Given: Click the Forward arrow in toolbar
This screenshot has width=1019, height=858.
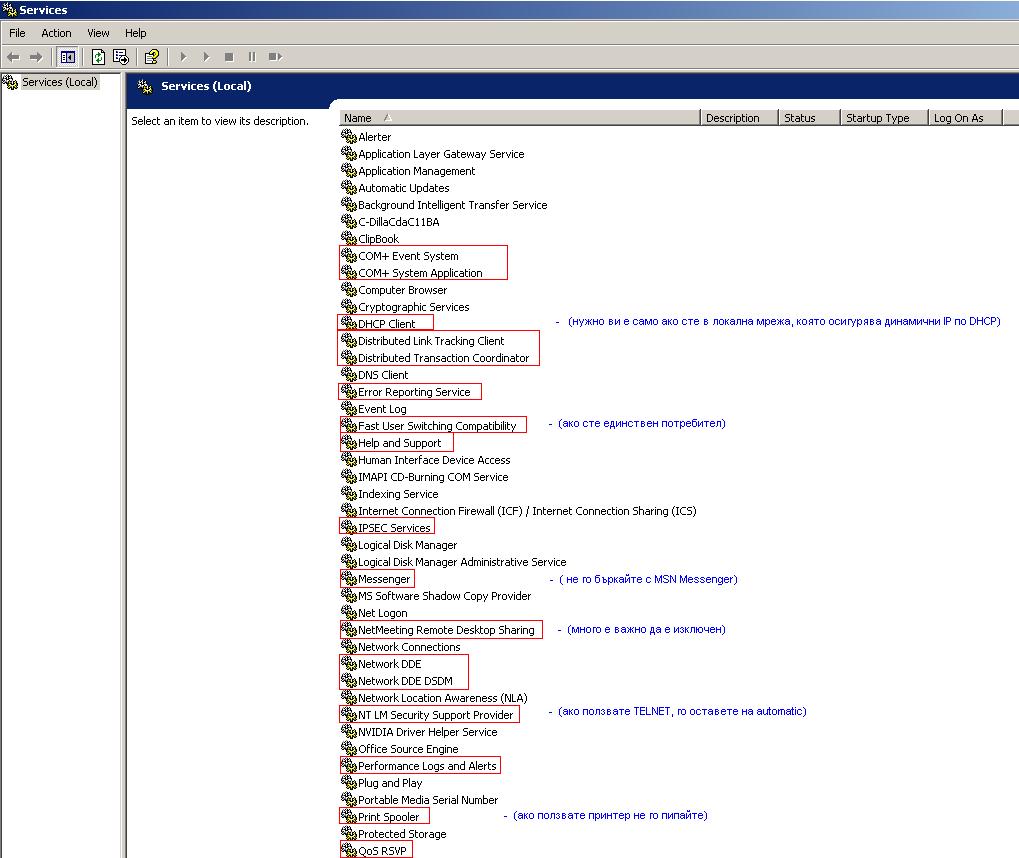Looking at the screenshot, I should pos(36,57).
